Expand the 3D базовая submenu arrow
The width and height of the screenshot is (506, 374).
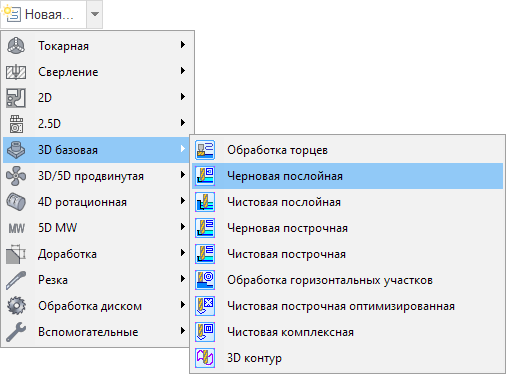(x=183, y=149)
